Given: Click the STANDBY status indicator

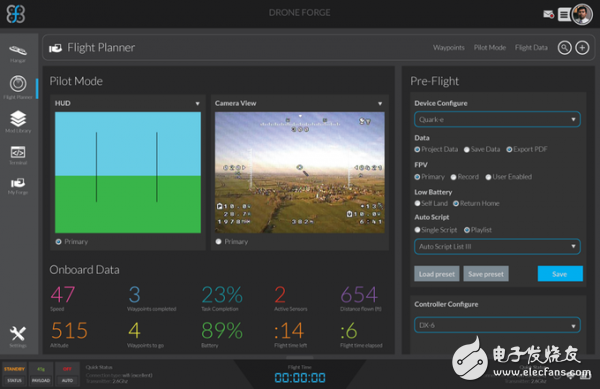Looking at the screenshot, I should point(15,369).
